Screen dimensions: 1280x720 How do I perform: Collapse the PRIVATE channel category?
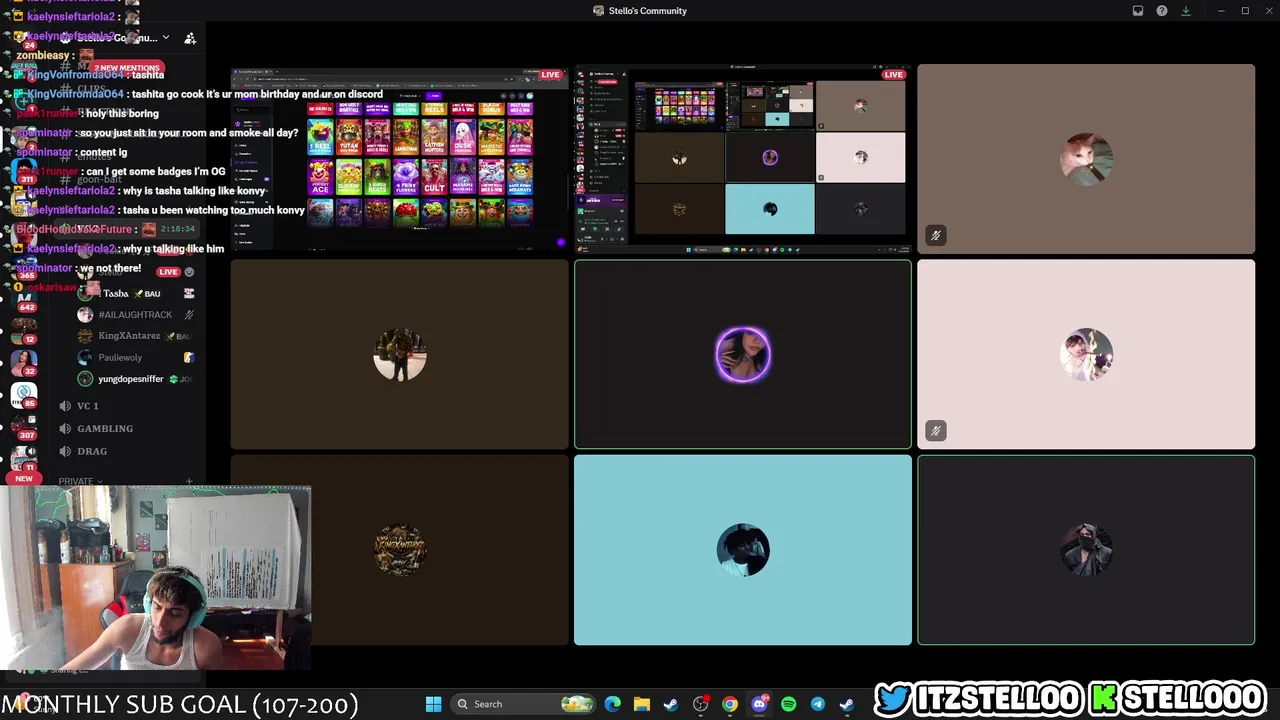pyautogui.click(x=80, y=481)
